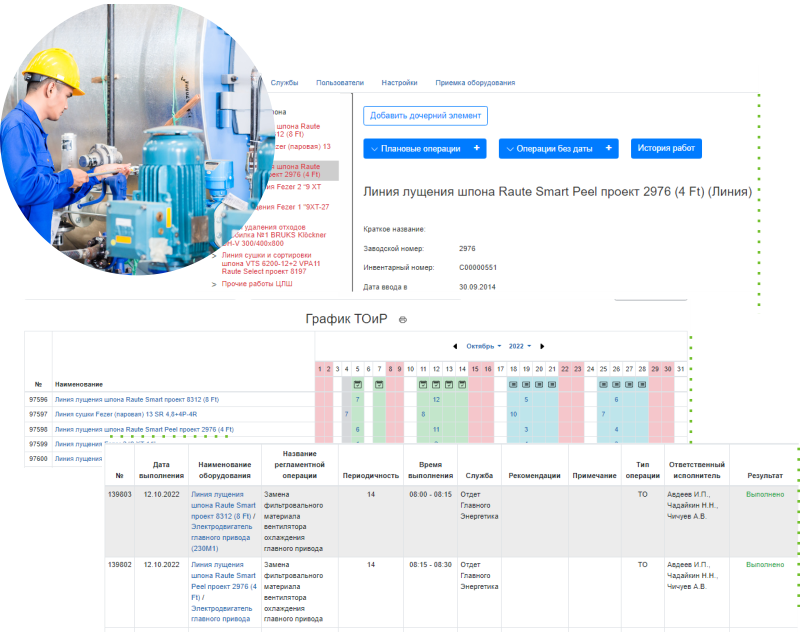The image size is (800, 632).
Task: Open the Октябрь month dropdown
Action: 484,346
